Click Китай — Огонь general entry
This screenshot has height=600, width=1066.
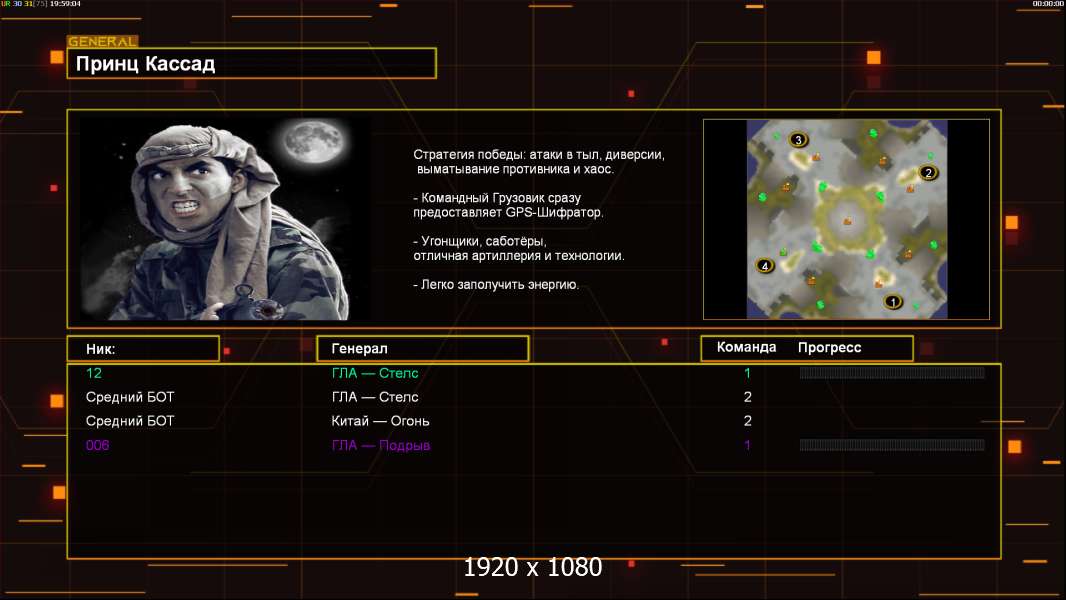(x=381, y=421)
